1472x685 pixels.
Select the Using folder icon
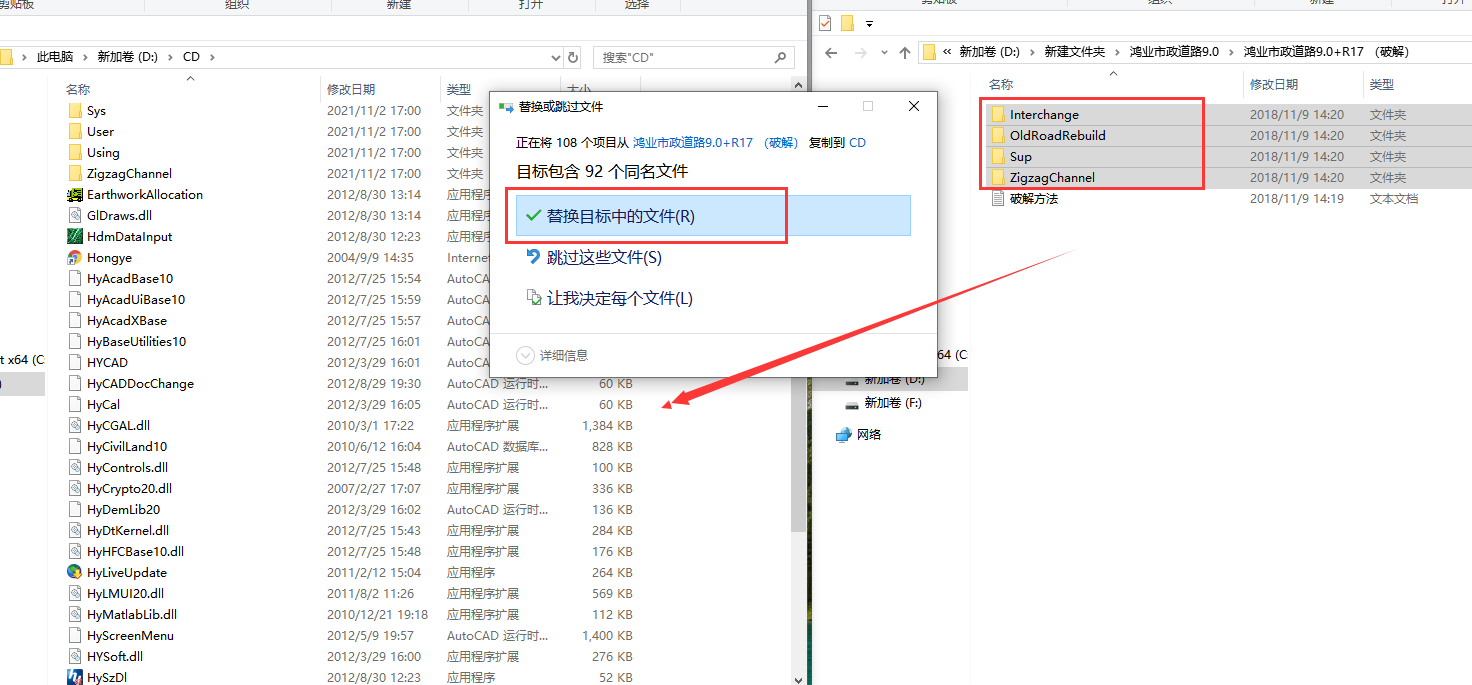coord(75,153)
